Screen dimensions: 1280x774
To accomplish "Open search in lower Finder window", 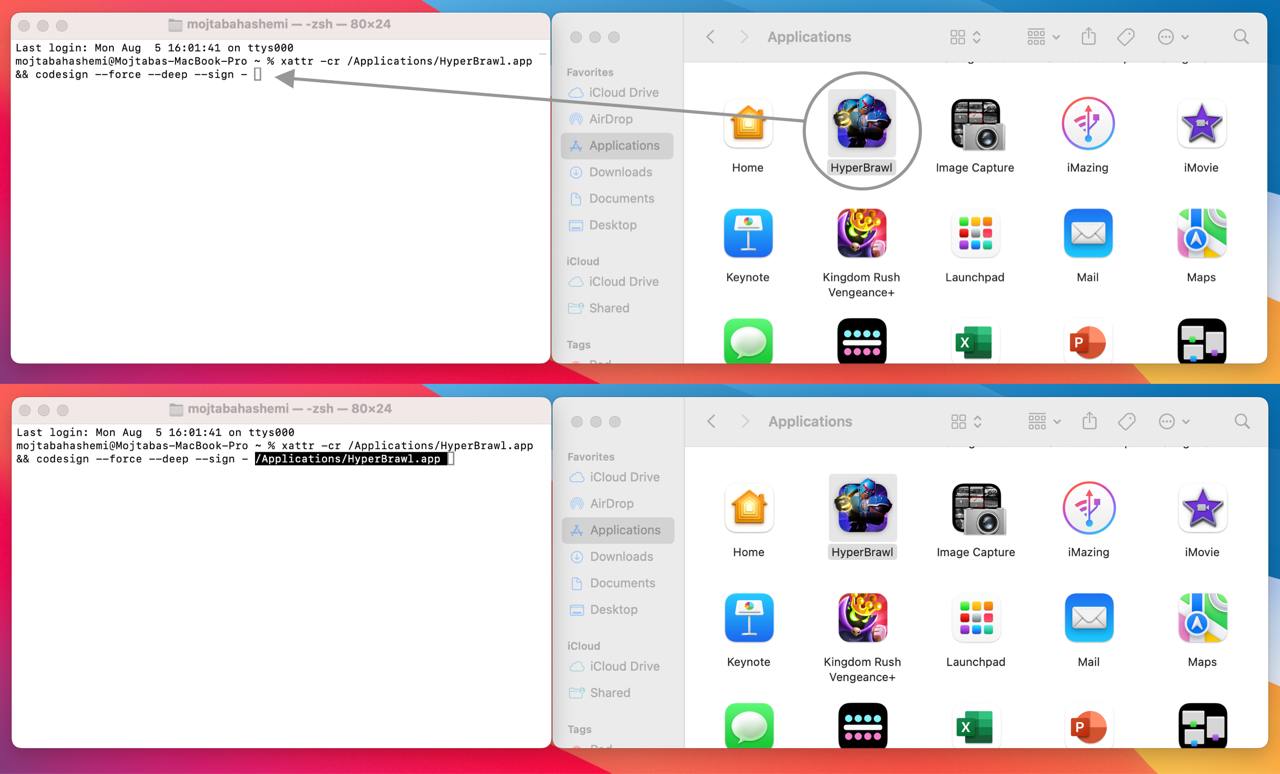I will [x=1242, y=421].
